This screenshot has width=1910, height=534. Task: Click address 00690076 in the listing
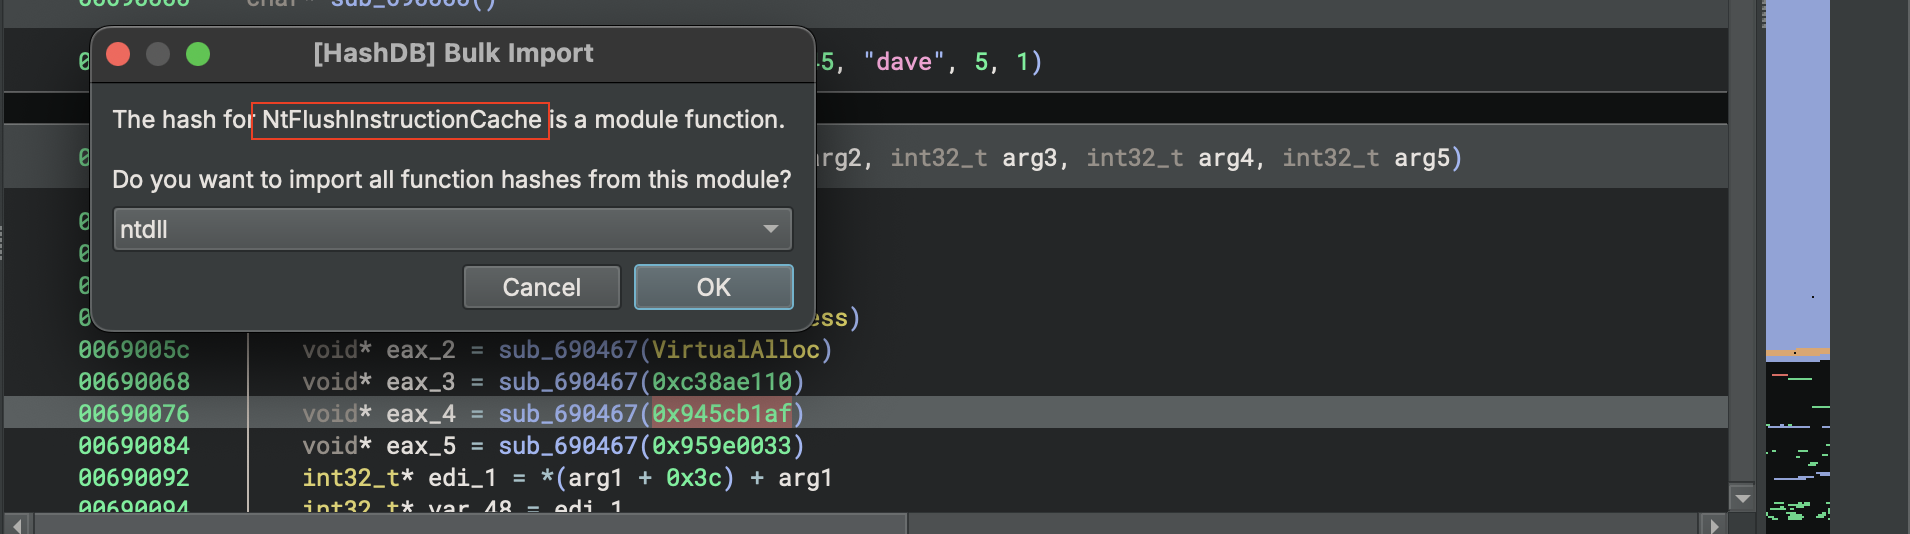[134, 413]
